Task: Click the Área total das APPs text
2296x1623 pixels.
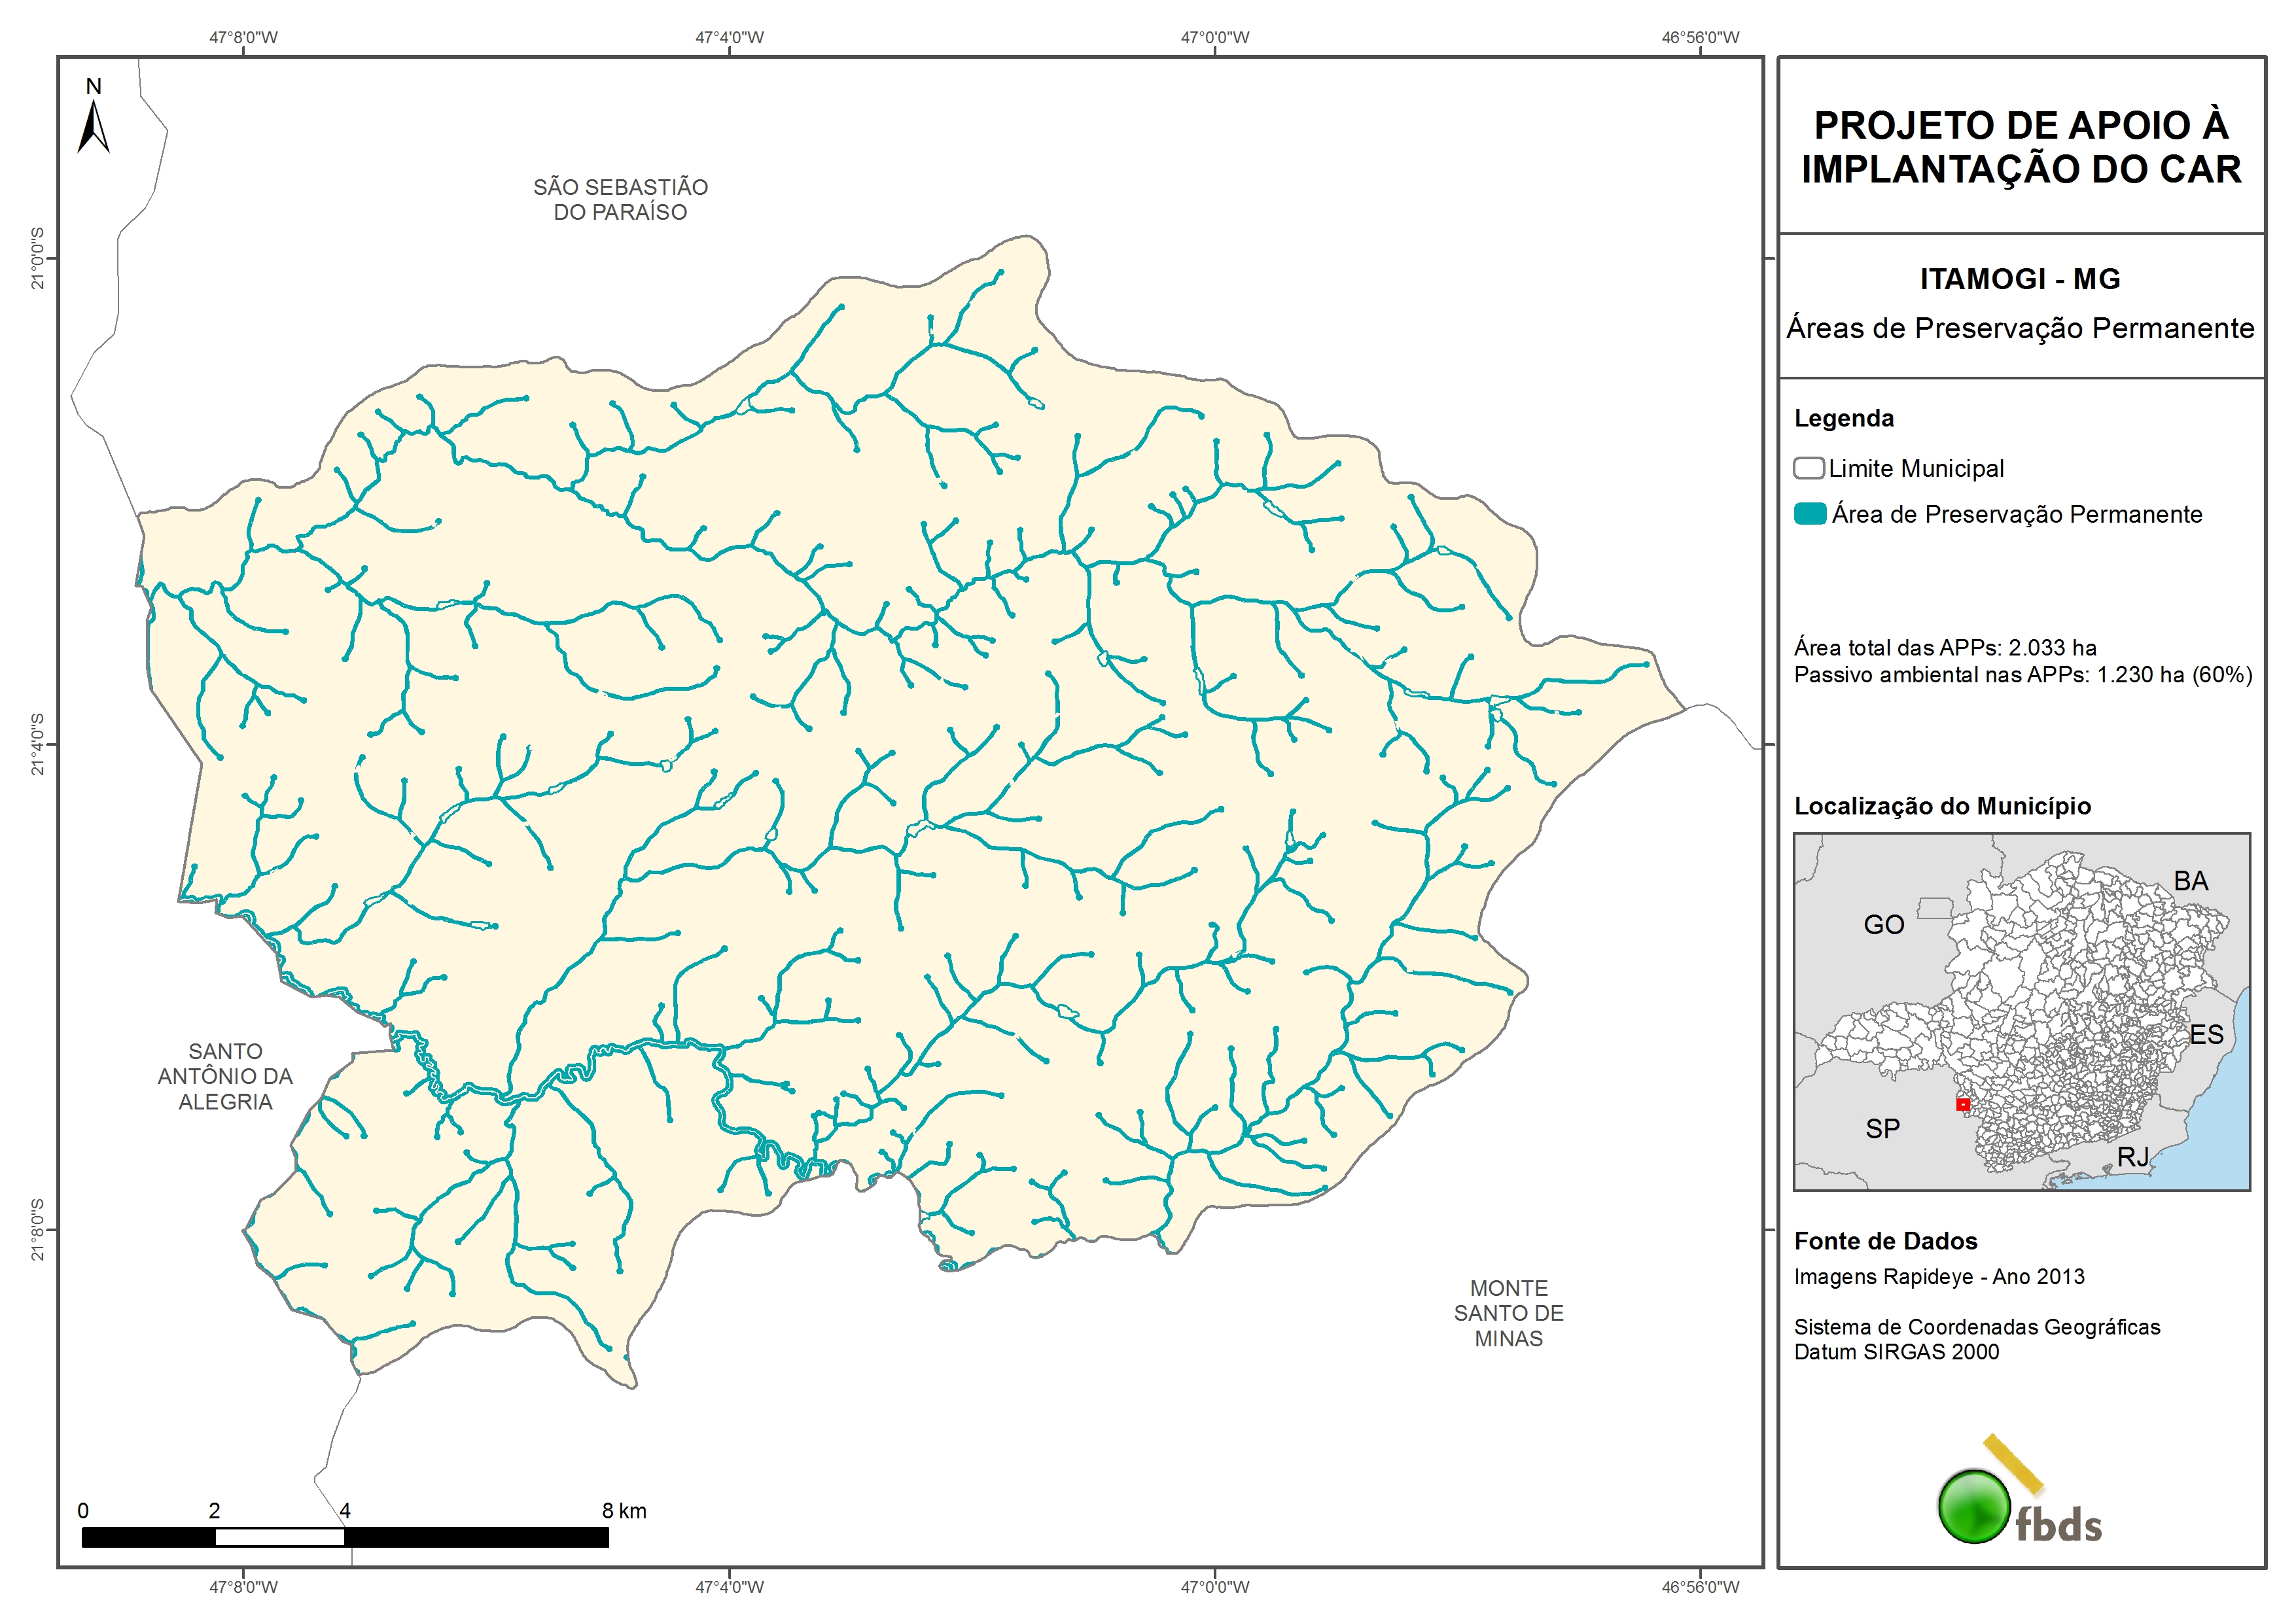Action: click(1945, 647)
